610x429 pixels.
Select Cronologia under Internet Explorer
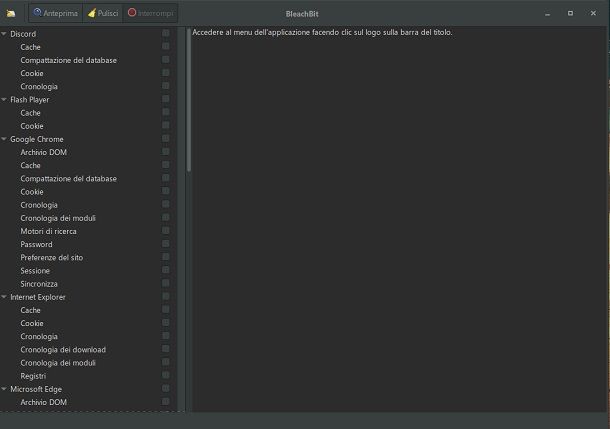[39, 336]
